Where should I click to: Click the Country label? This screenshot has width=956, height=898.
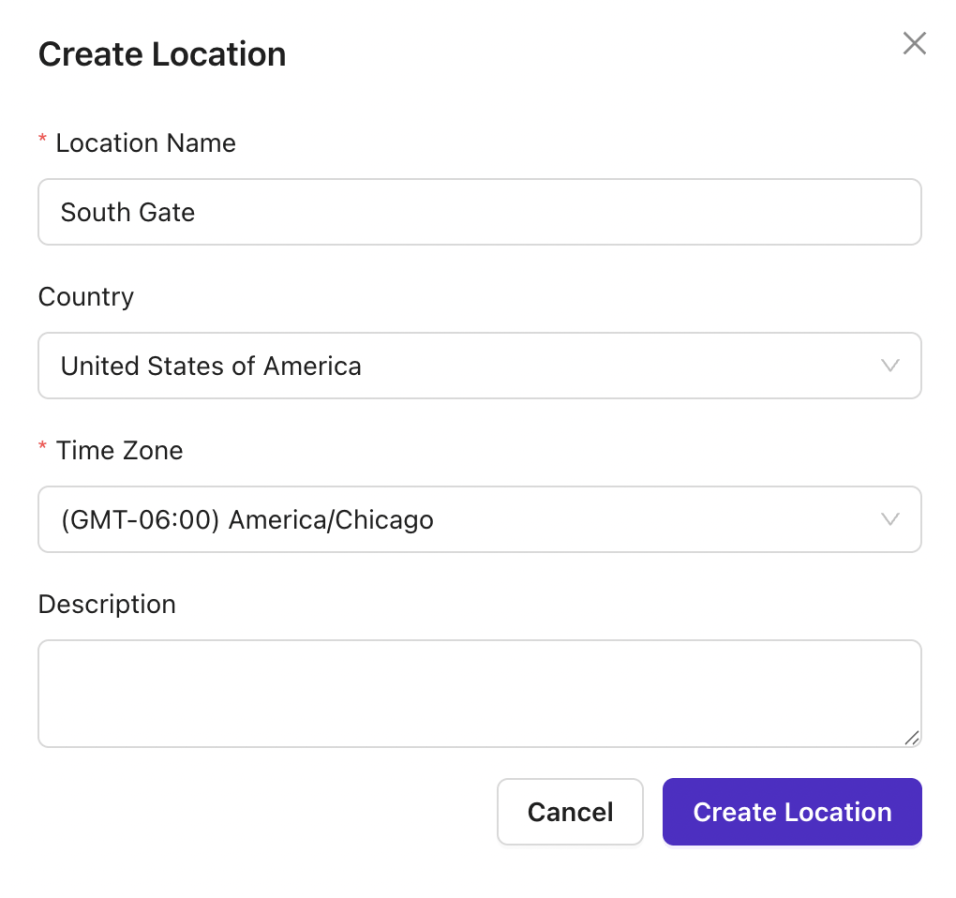[x=86, y=297]
